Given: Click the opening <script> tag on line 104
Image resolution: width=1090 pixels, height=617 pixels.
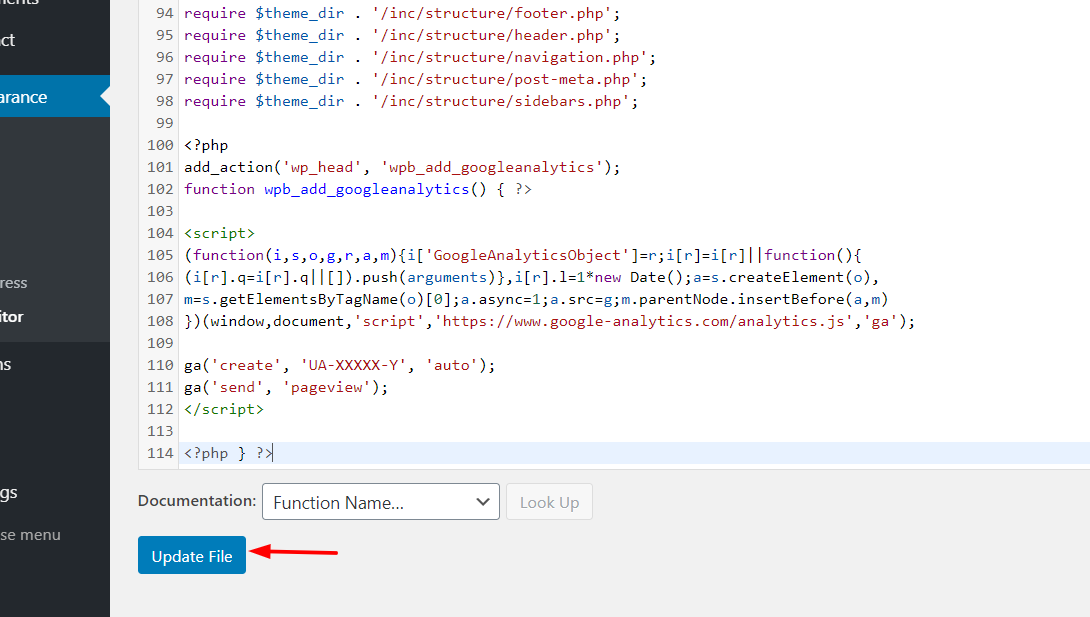Looking at the screenshot, I should 220,233.
